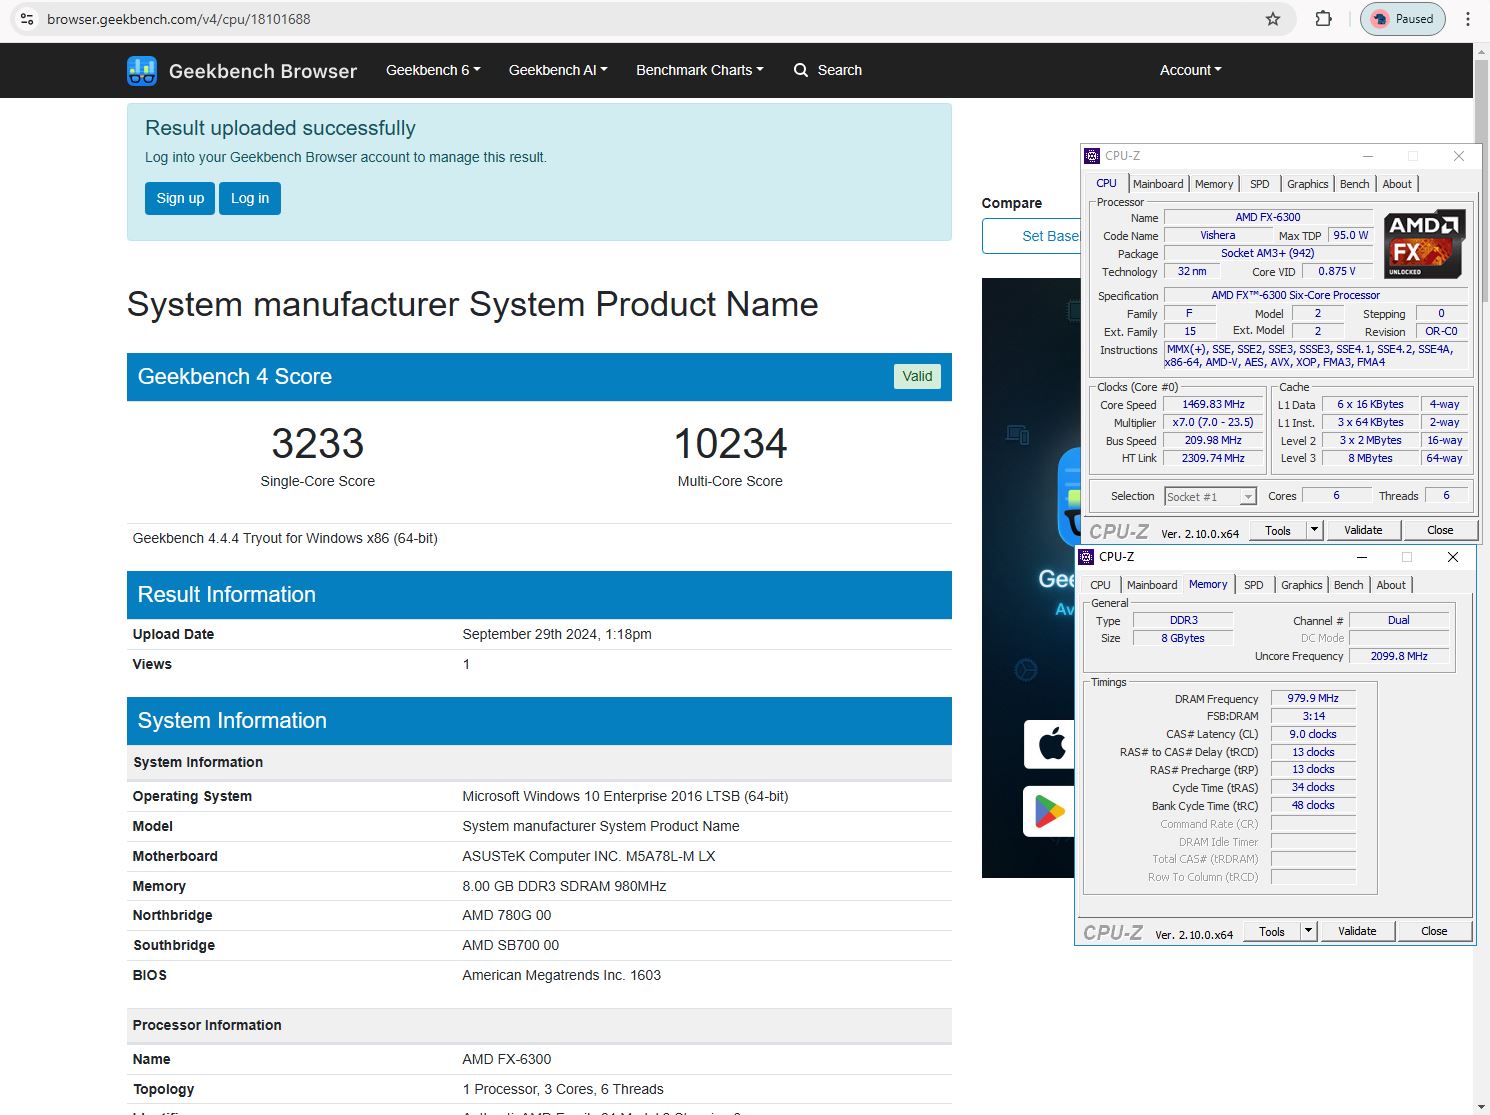Viewport: 1490px width, 1115px height.
Task: Click the Set Baseline button under Compare
Action: (x=1032, y=236)
